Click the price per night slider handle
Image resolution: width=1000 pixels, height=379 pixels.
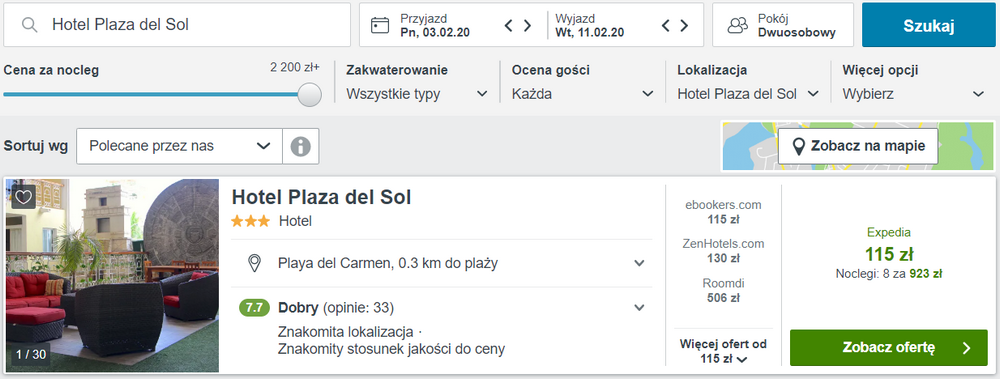(310, 94)
